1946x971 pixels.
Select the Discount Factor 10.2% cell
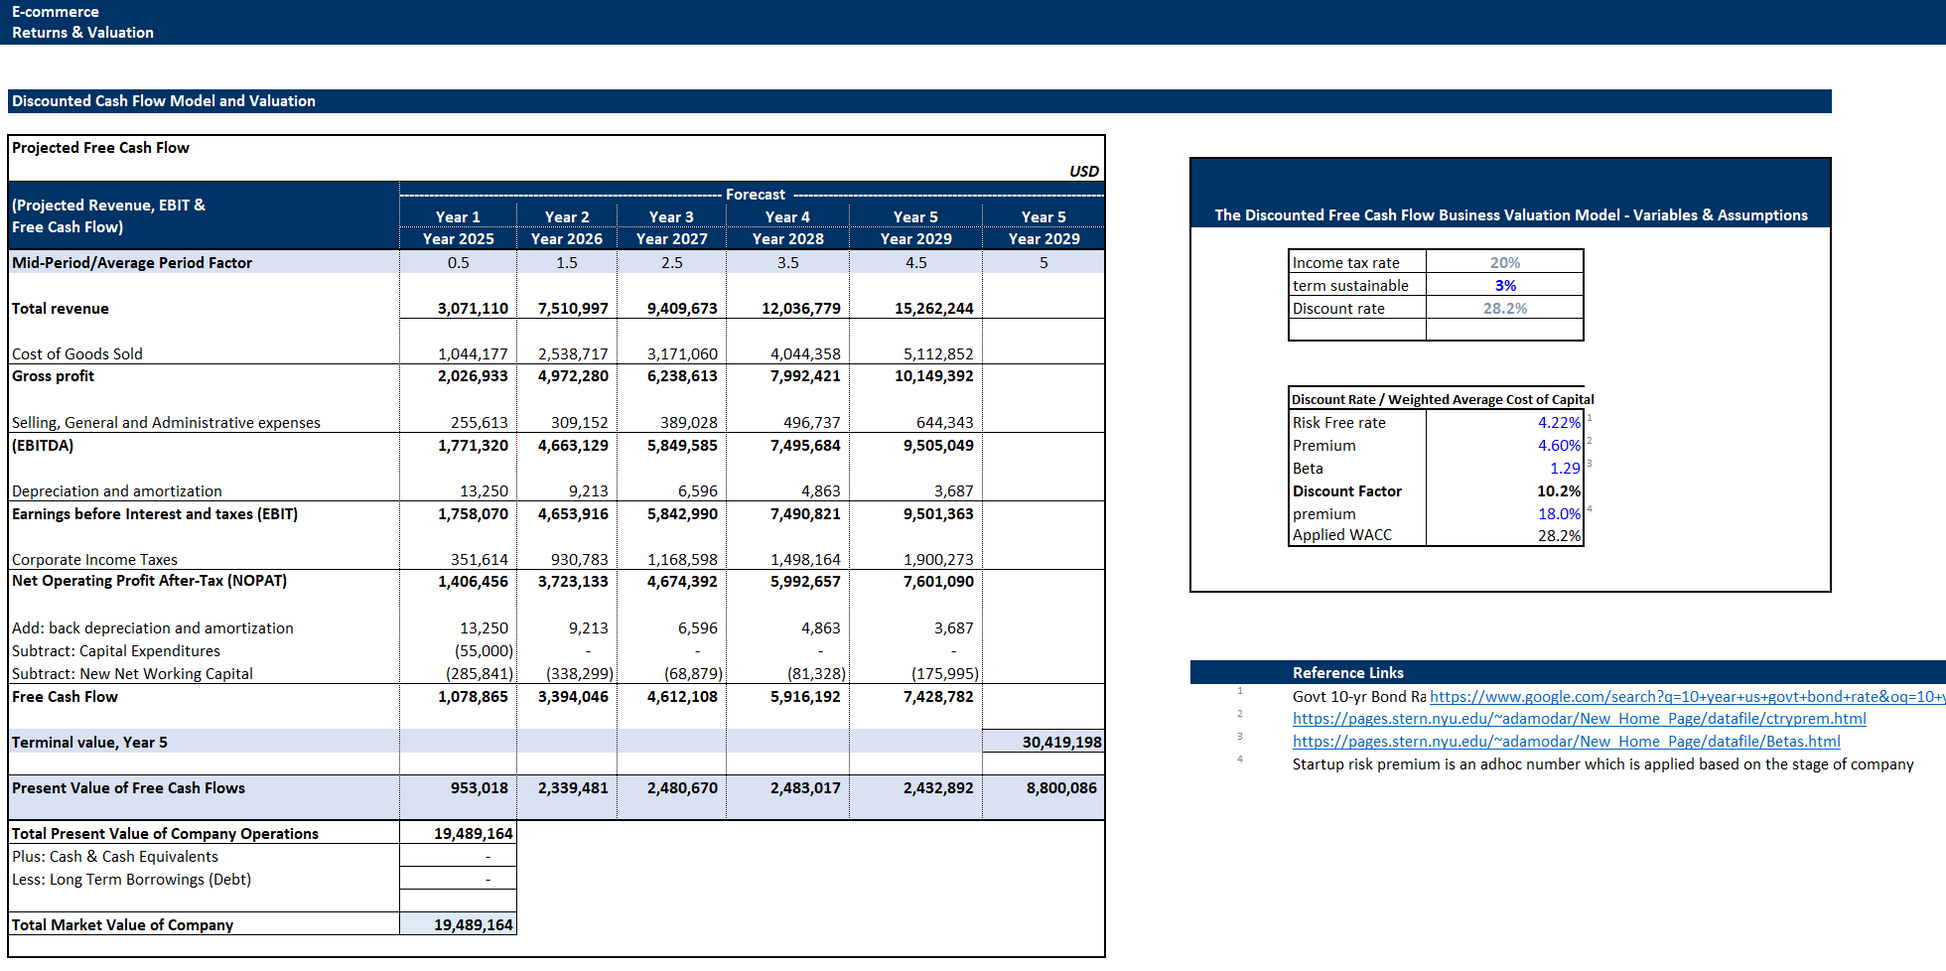point(1504,492)
